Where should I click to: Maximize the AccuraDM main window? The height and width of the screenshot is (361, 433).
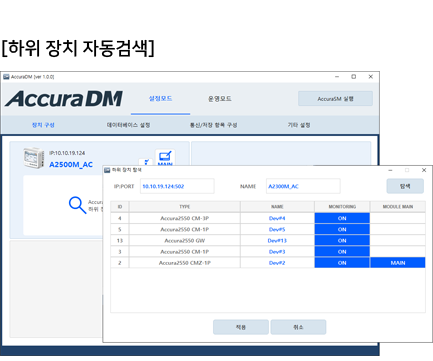pyautogui.click(x=354, y=77)
